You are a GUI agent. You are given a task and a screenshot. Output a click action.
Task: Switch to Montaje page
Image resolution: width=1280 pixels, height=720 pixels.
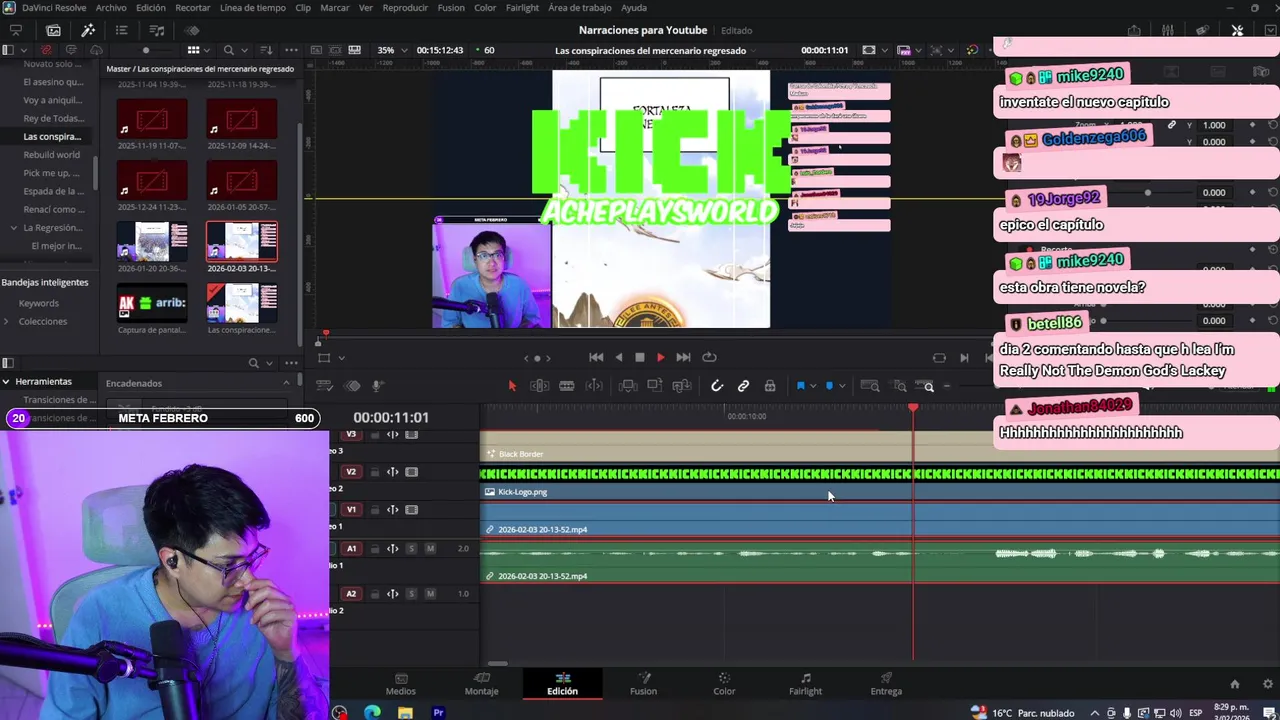pos(481,684)
